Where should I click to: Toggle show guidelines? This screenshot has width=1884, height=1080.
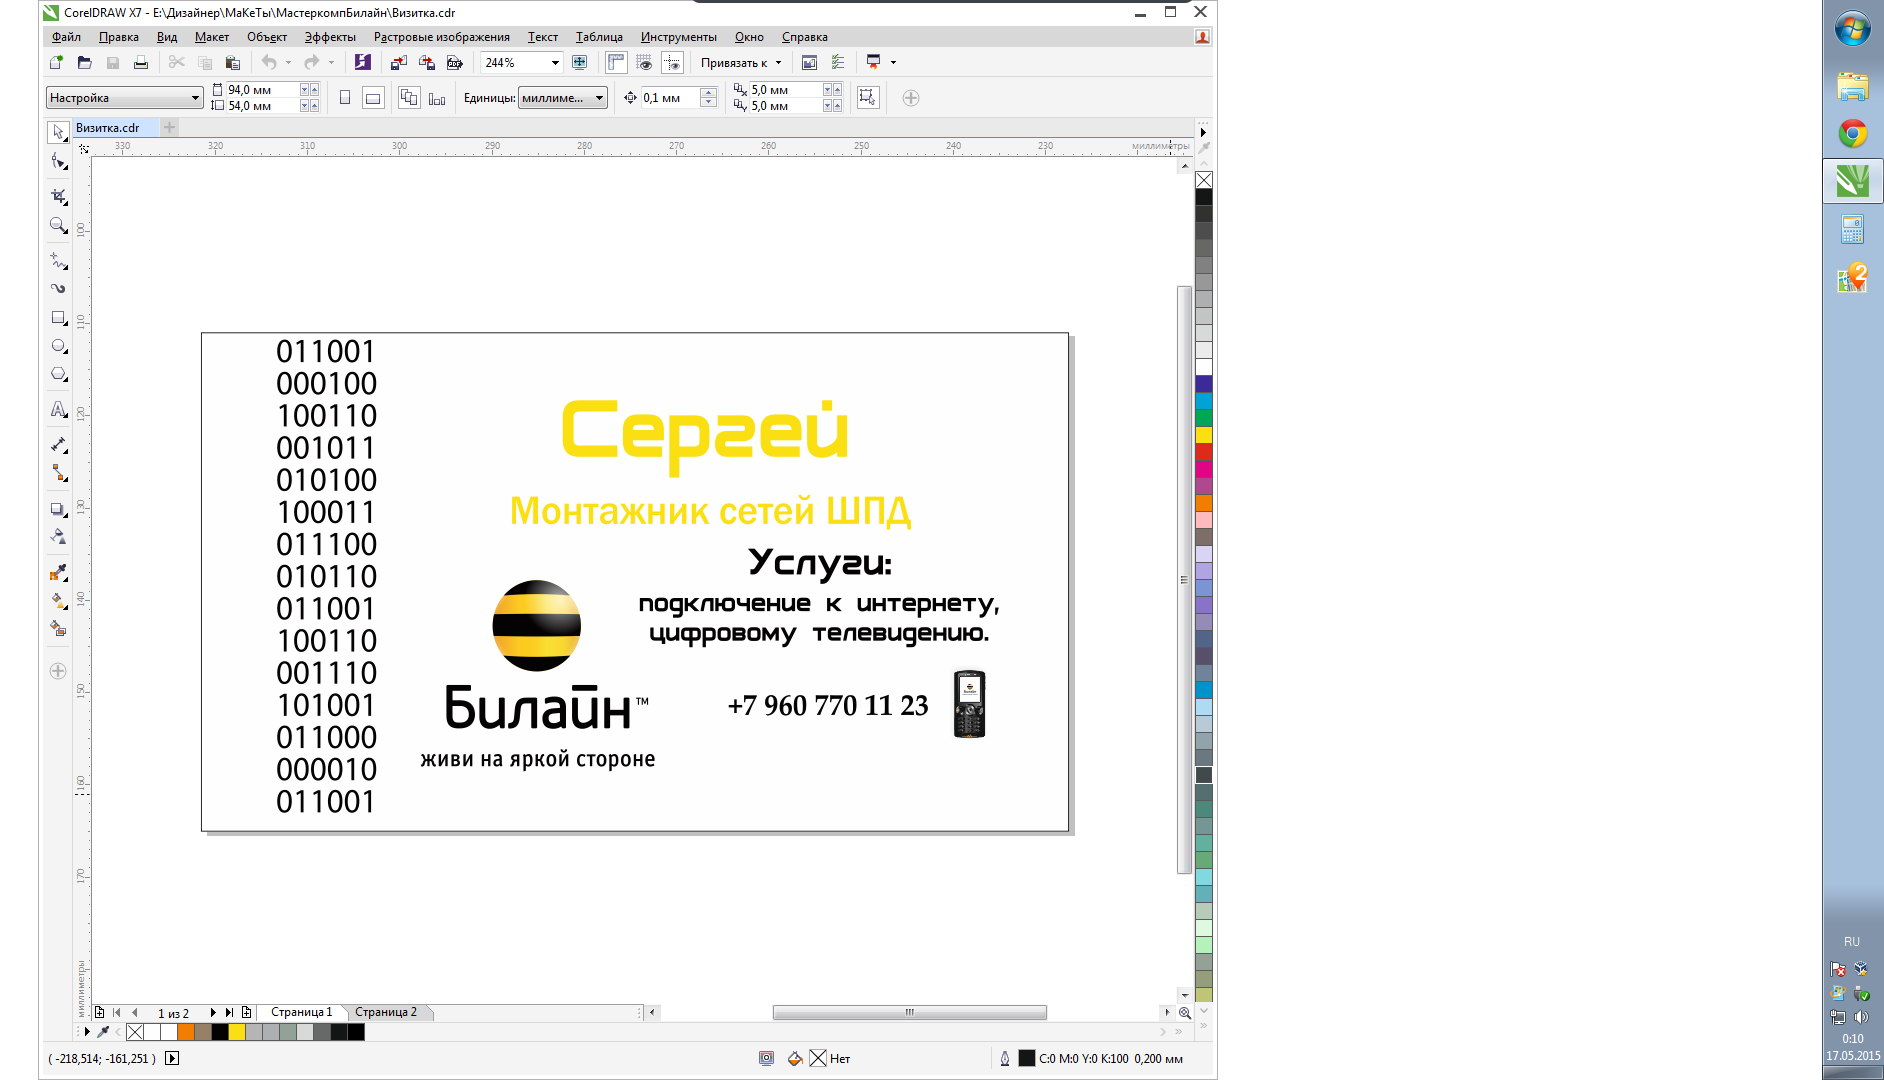672,62
